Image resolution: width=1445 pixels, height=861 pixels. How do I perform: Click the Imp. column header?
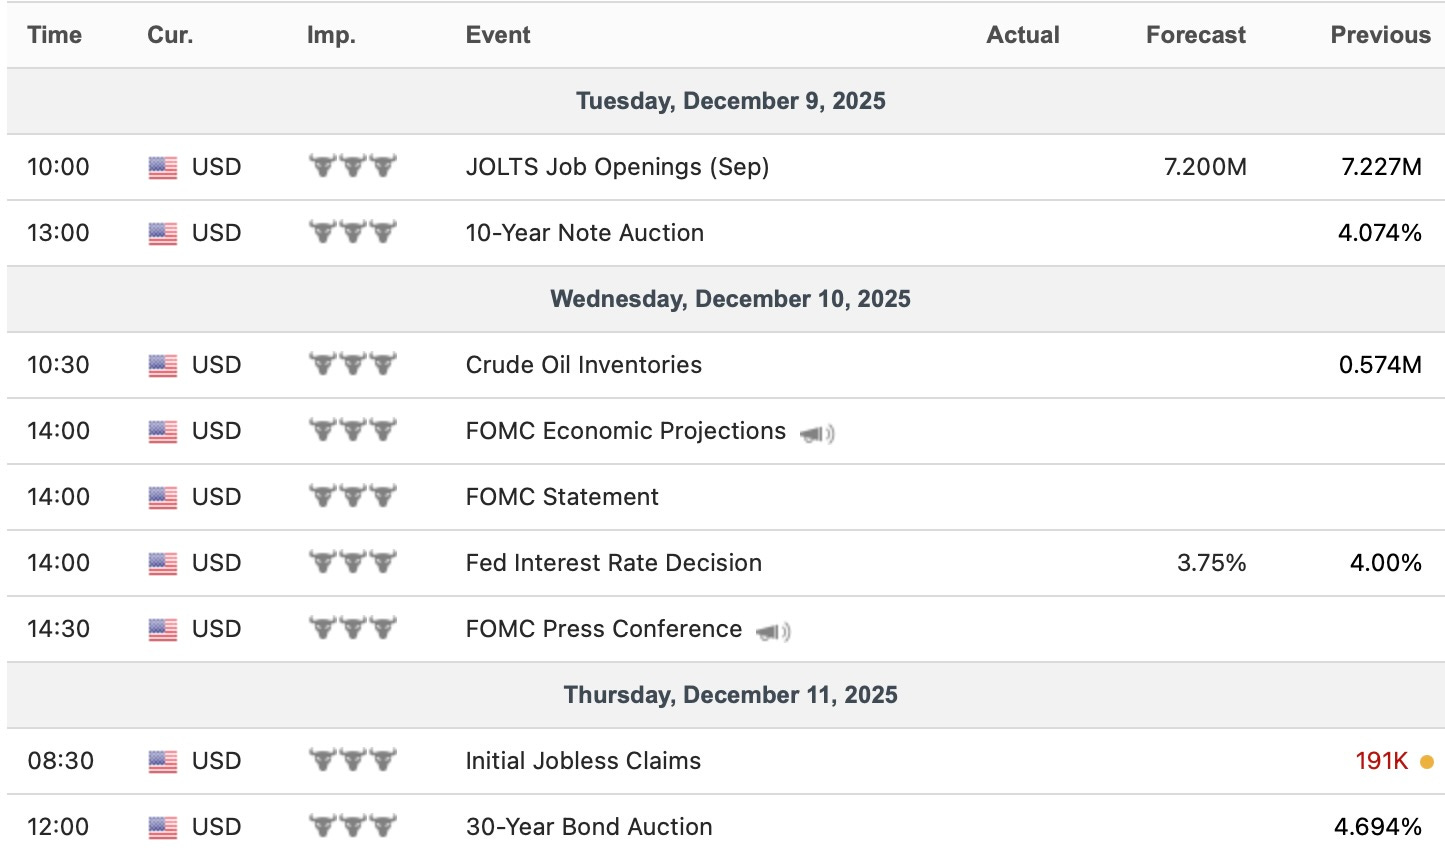point(331,35)
